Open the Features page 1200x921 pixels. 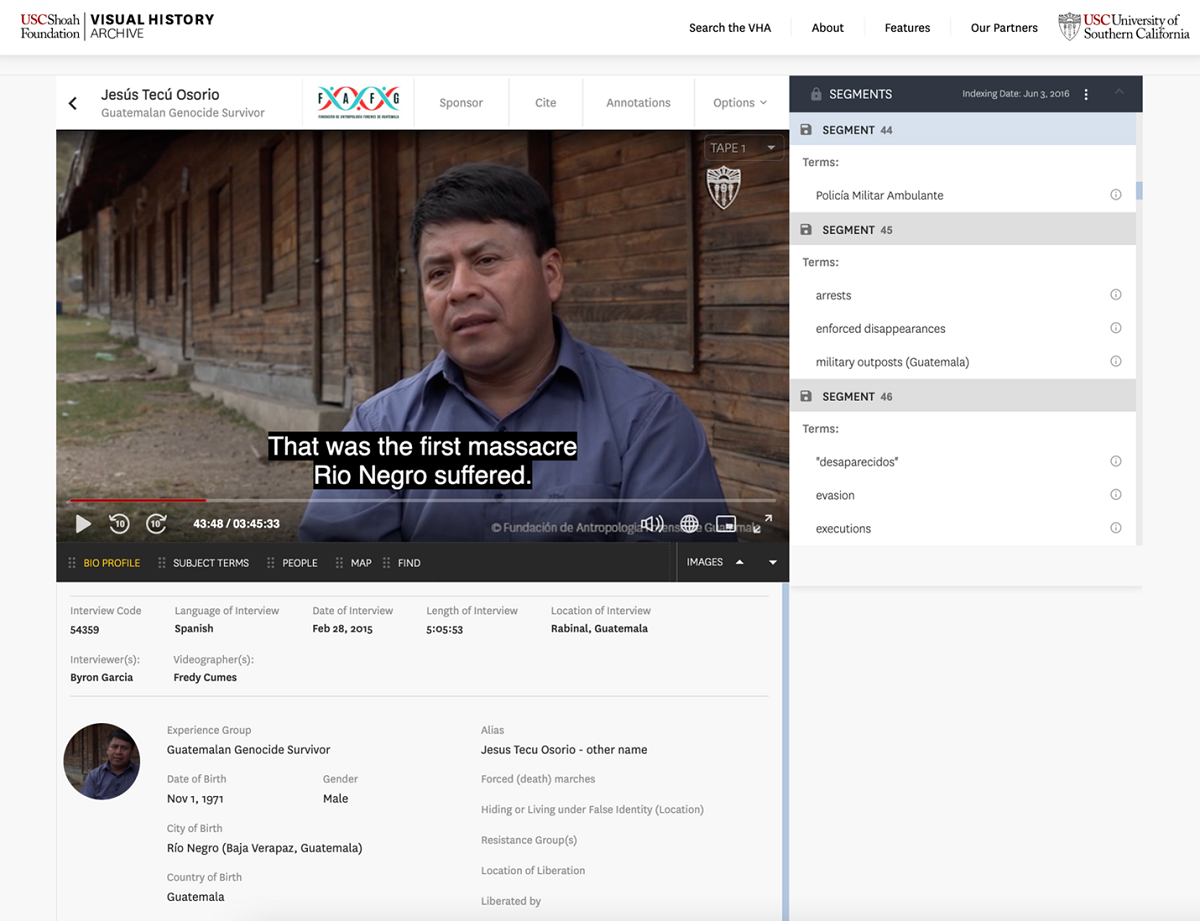pos(907,28)
